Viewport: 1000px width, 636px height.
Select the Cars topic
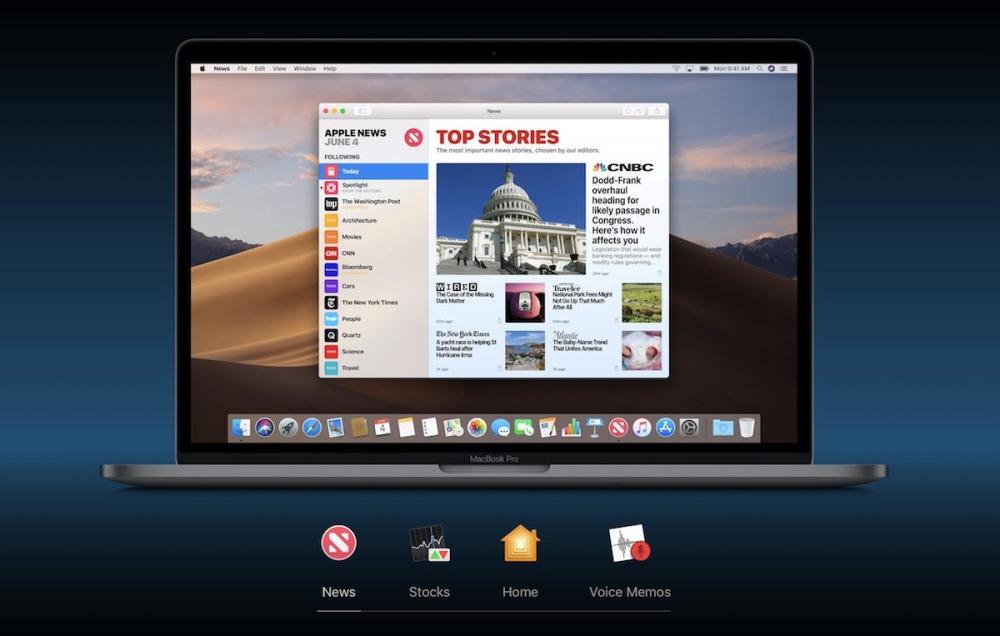[374, 286]
